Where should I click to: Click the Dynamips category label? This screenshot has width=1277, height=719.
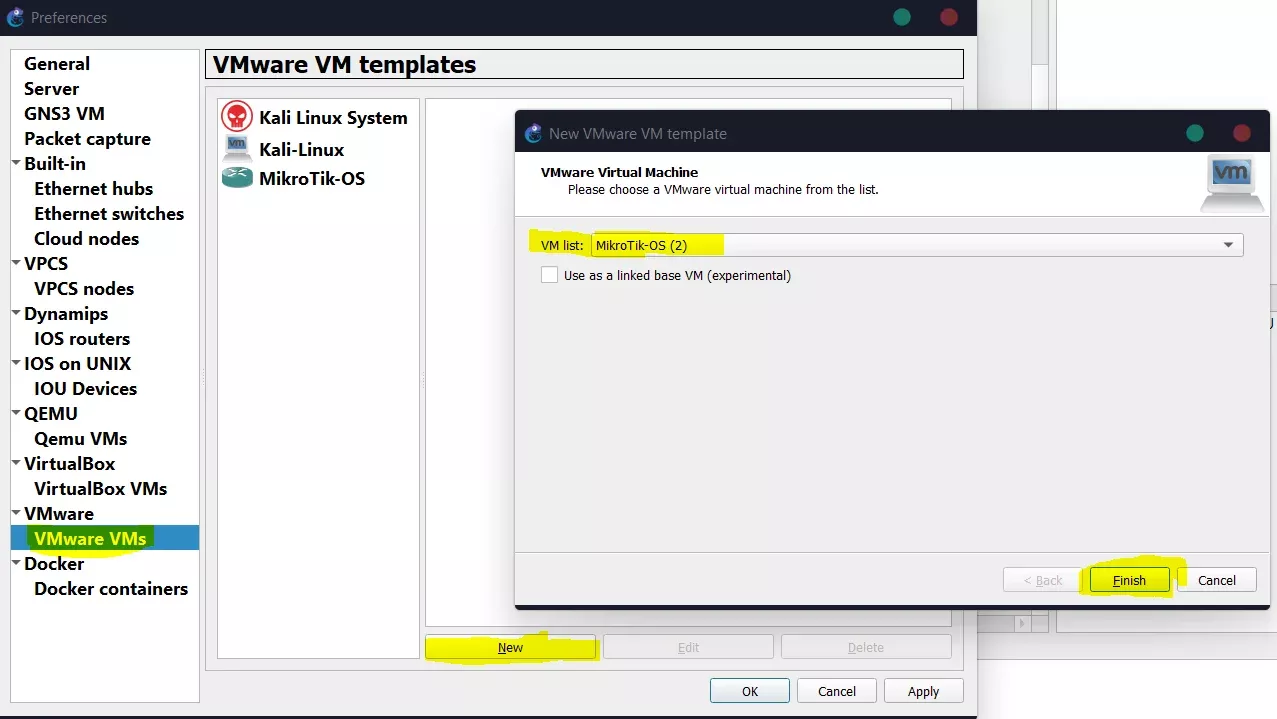click(x=66, y=314)
